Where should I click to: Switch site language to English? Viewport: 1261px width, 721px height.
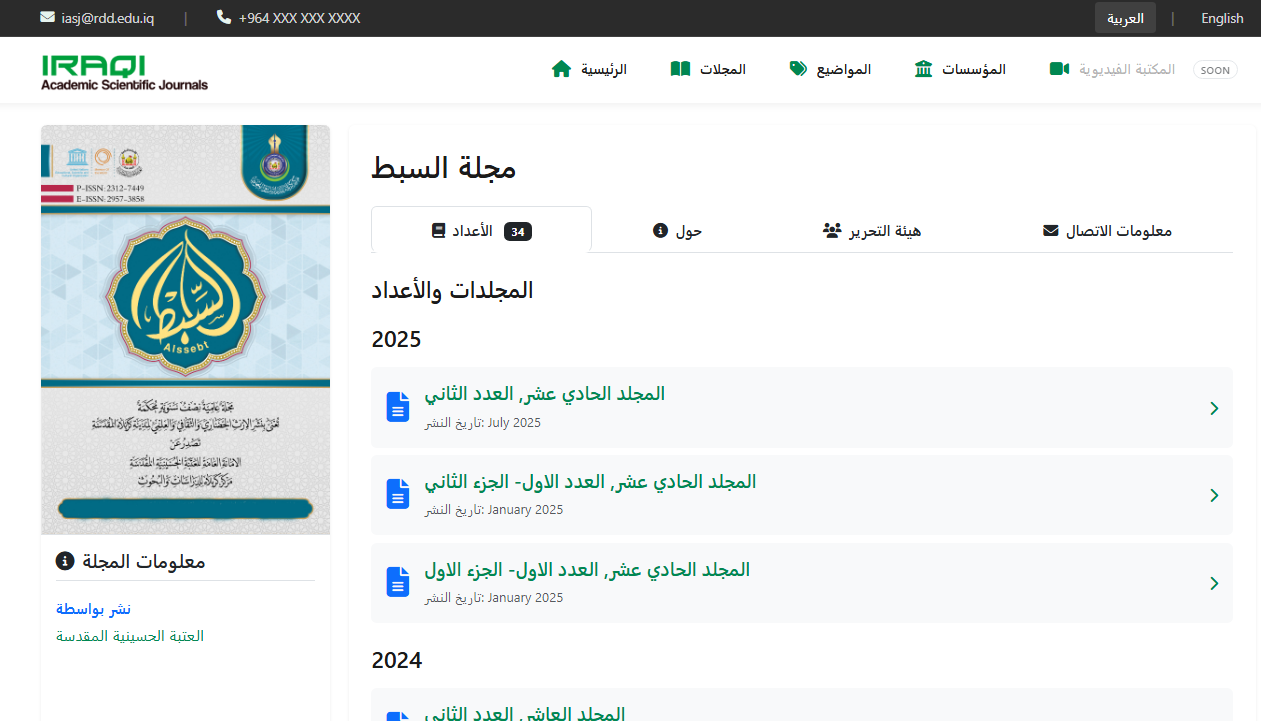(x=1221, y=17)
